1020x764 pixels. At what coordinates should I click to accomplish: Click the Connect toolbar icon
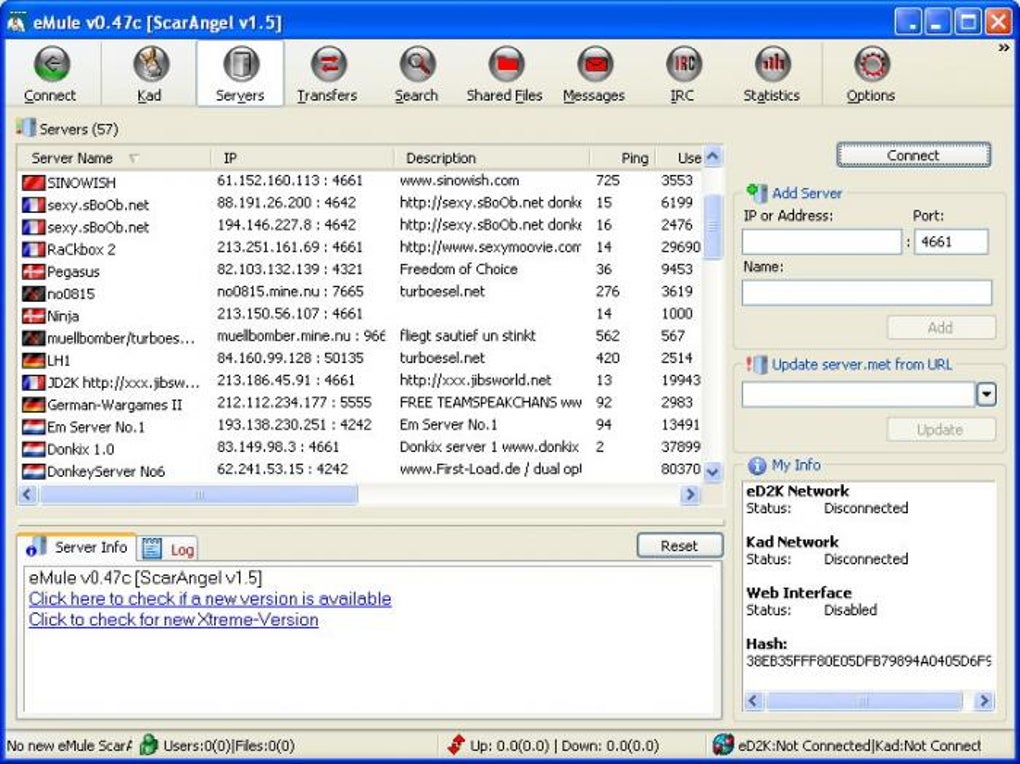click(50, 75)
